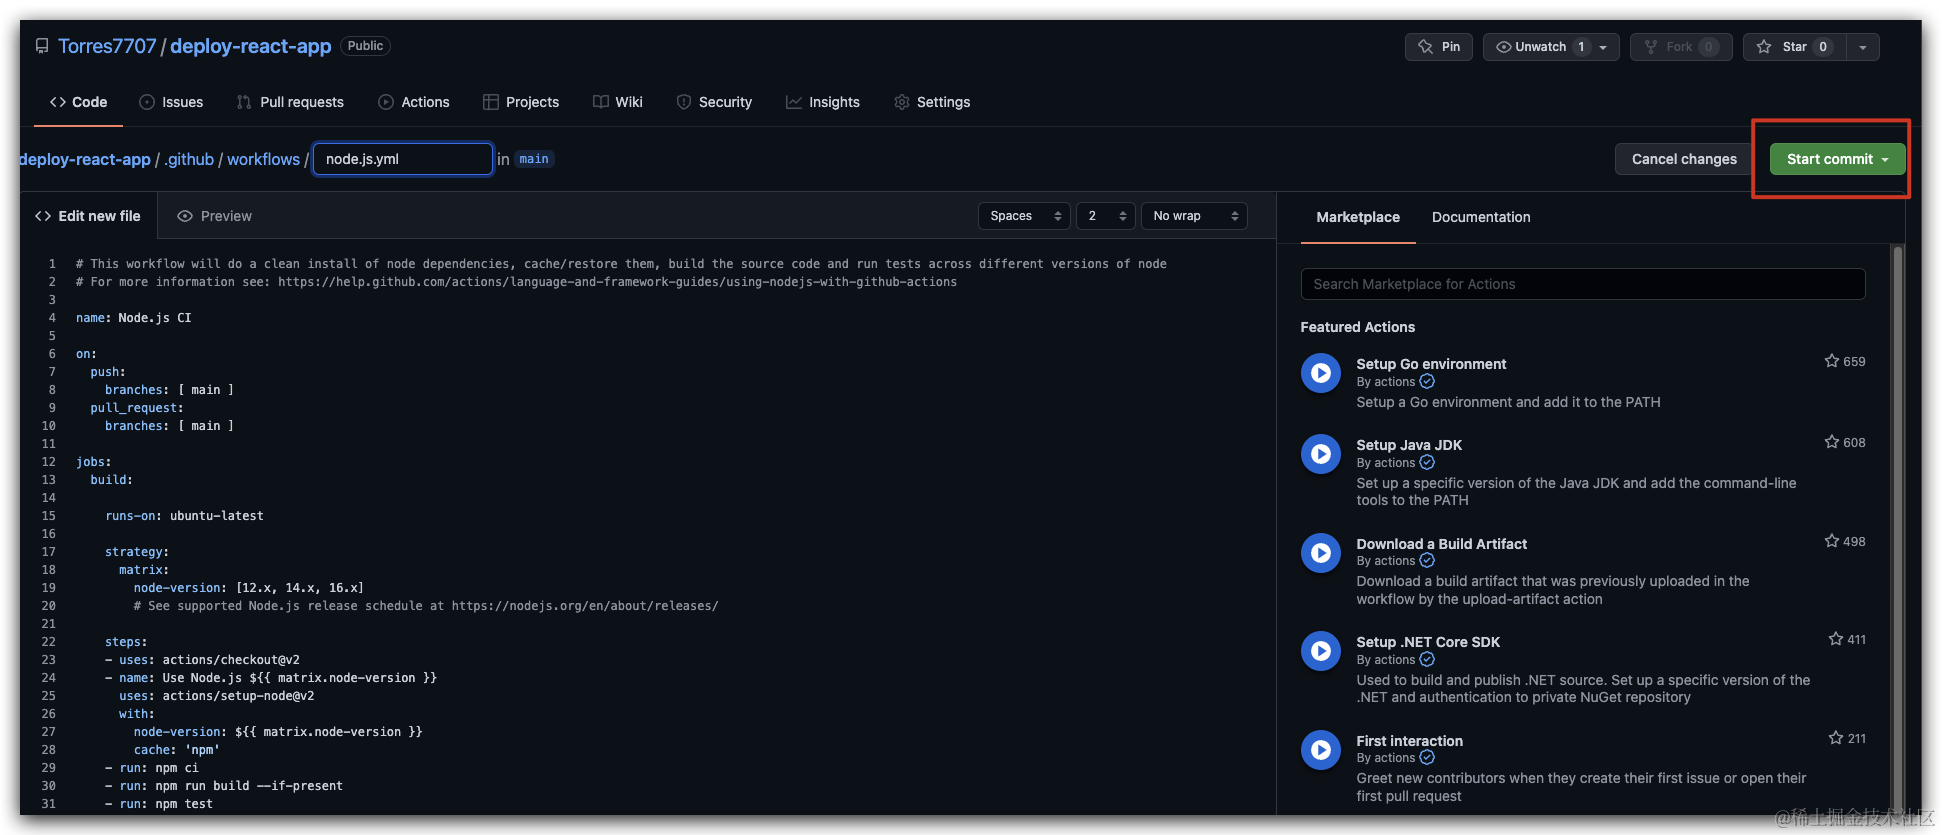The image size is (1942, 835).
Task: Open the Torres7707 profile link
Action: (x=107, y=46)
